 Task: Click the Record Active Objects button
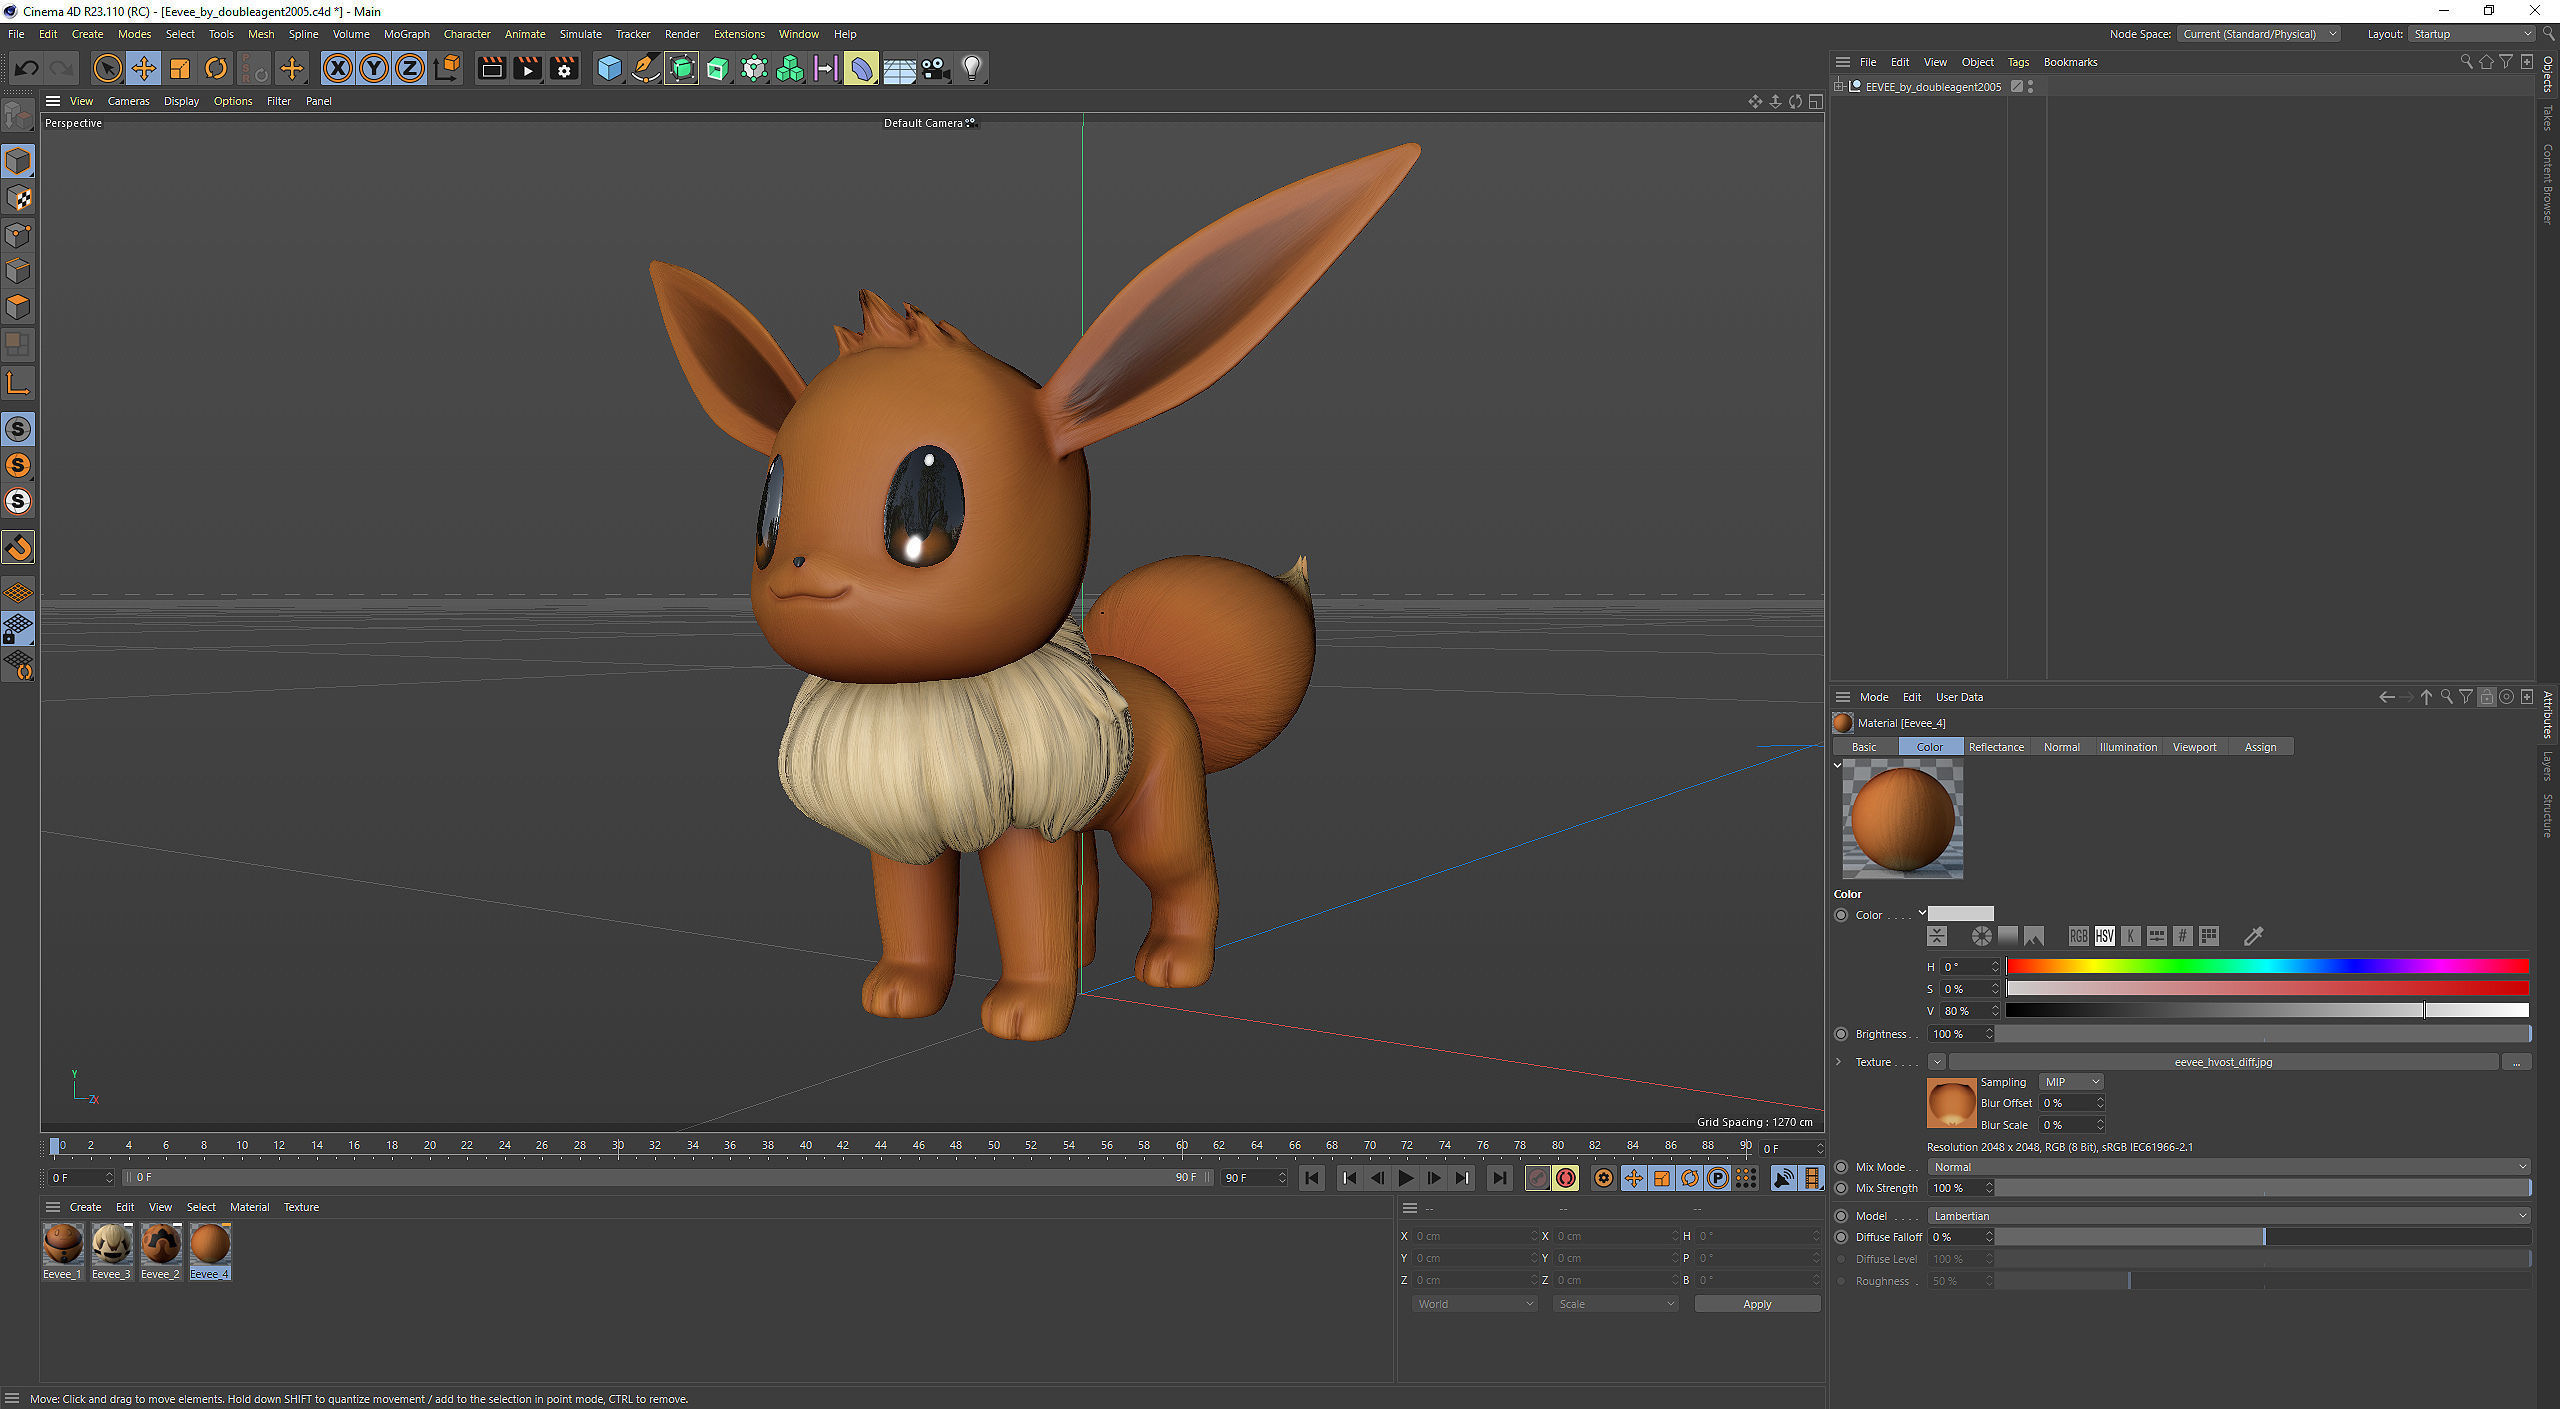pos(1538,1178)
